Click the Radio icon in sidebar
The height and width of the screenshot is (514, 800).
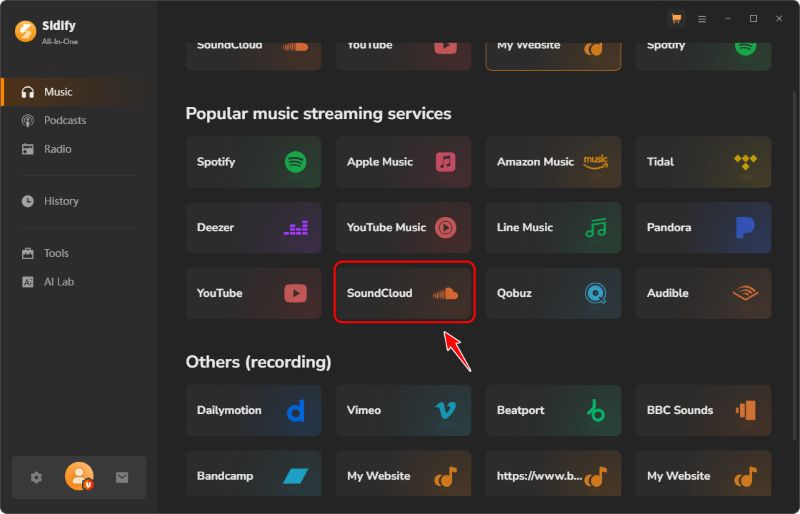pos(28,149)
